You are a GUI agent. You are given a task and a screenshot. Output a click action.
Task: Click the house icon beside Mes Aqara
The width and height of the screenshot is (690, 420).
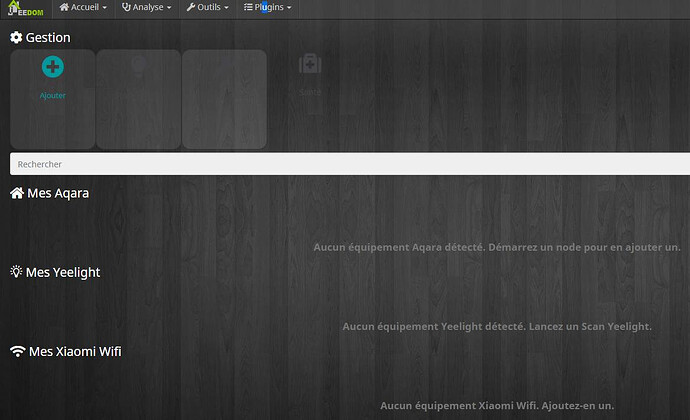point(17,193)
